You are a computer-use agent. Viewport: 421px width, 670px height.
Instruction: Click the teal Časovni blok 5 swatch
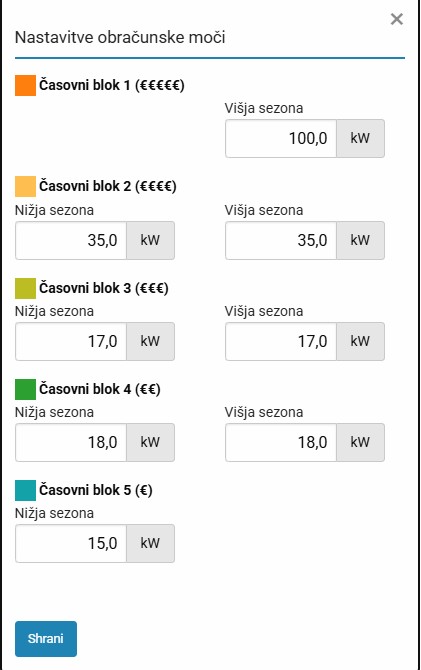pyautogui.click(x=25, y=490)
